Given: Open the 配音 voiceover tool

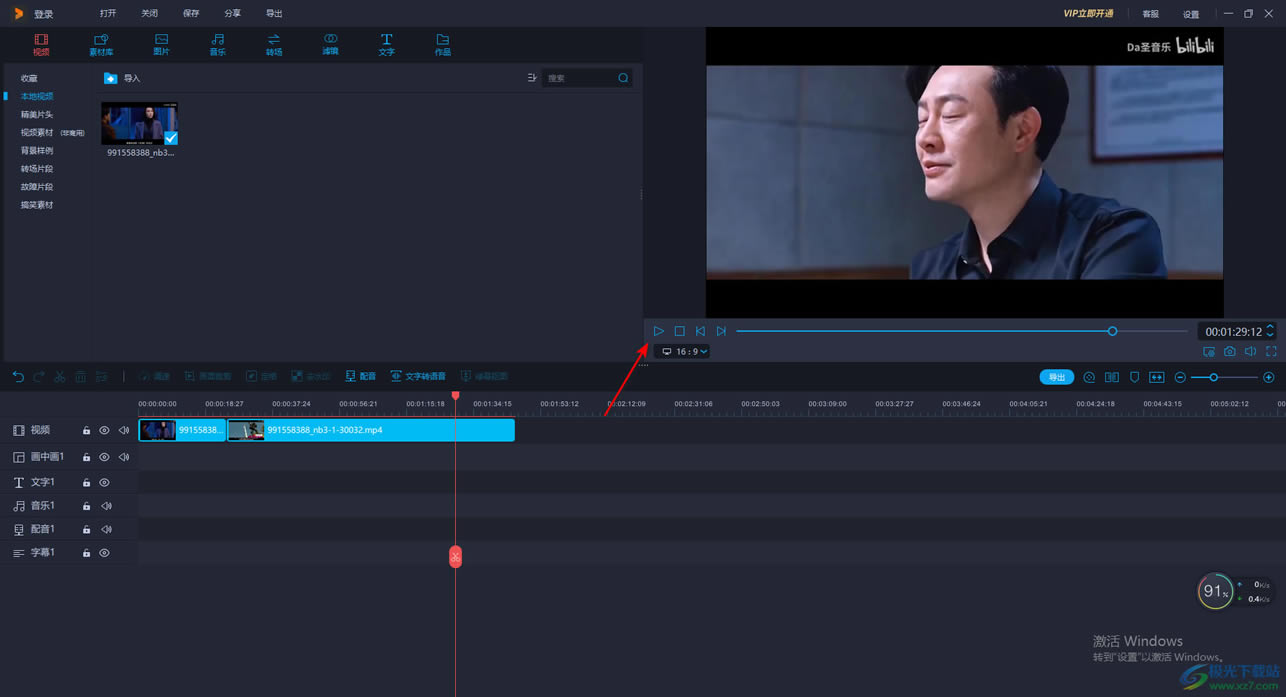Looking at the screenshot, I should (361, 377).
